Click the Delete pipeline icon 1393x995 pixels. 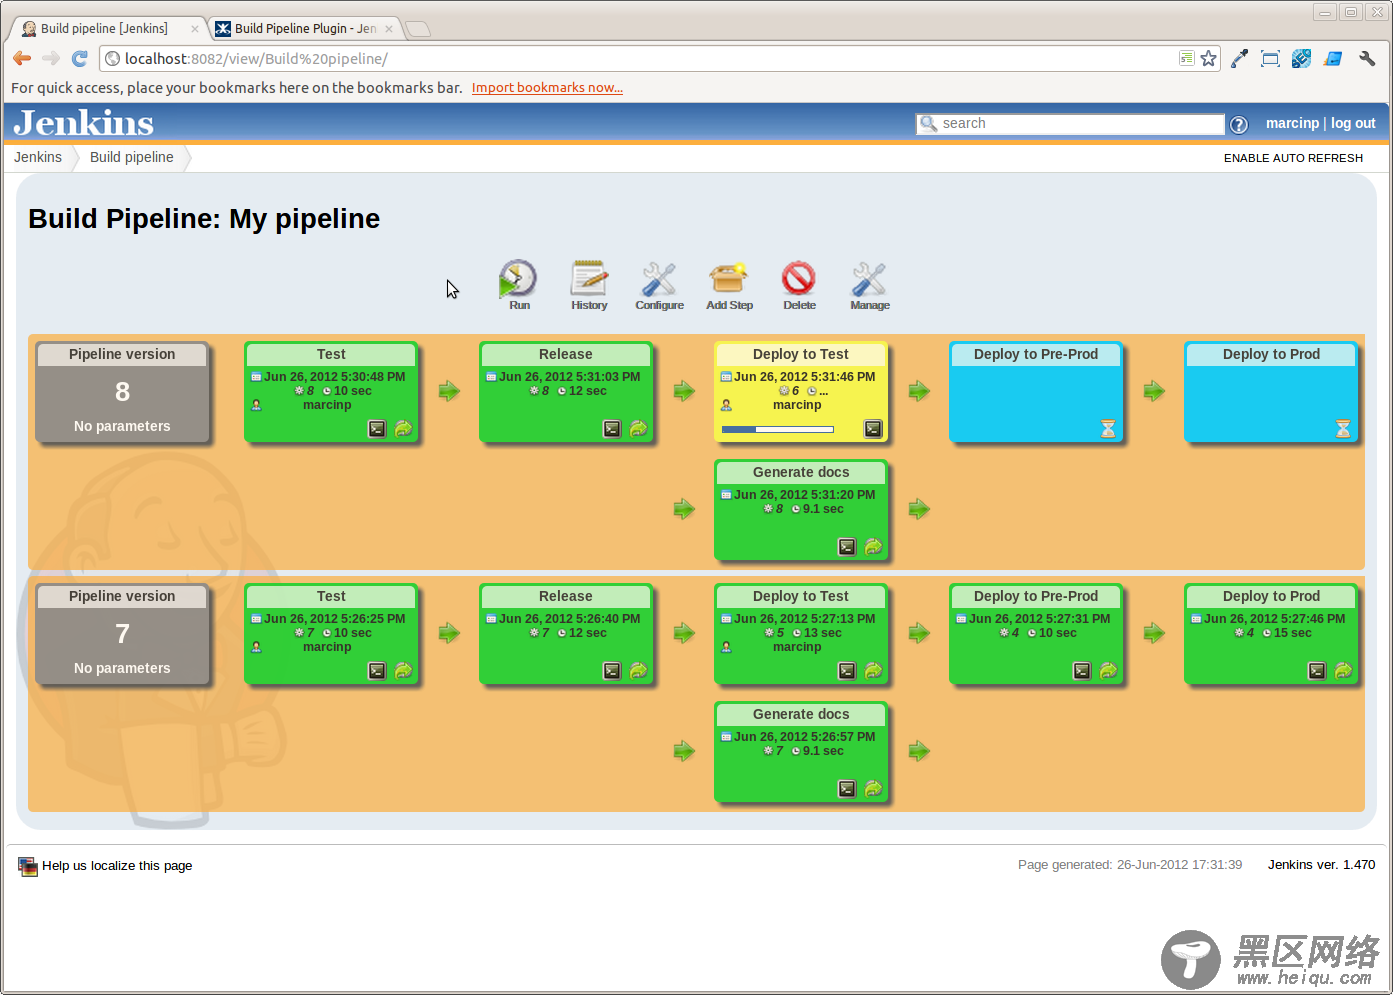click(799, 279)
